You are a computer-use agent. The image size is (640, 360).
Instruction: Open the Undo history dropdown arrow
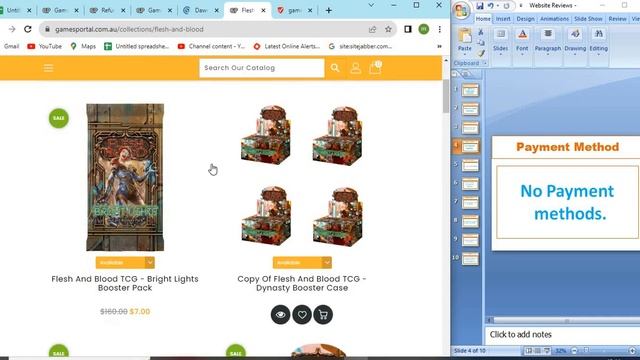(x=498, y=6)
